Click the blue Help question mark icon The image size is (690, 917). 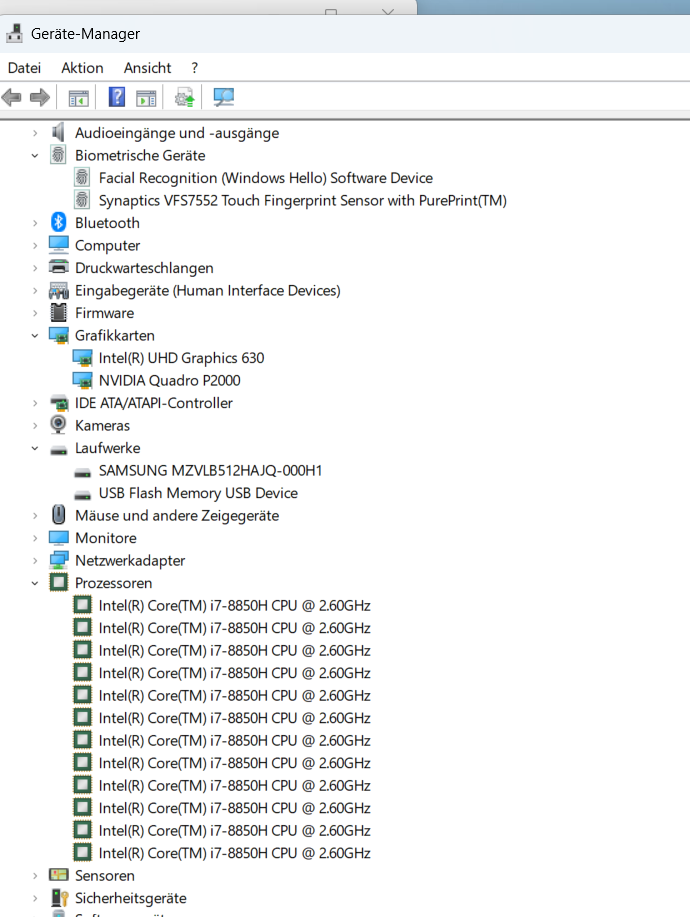click(x=117, y=97)
